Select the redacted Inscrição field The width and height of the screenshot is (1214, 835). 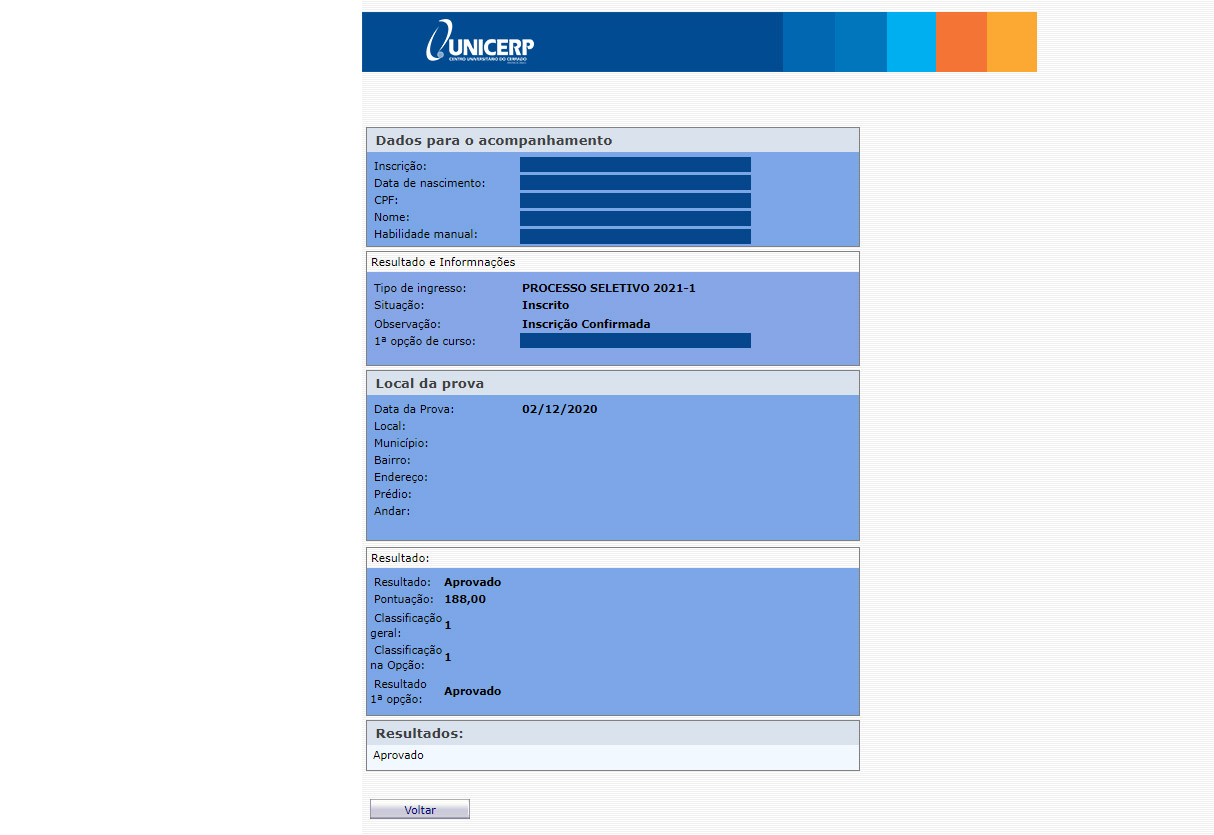click(x=635, y=165)
